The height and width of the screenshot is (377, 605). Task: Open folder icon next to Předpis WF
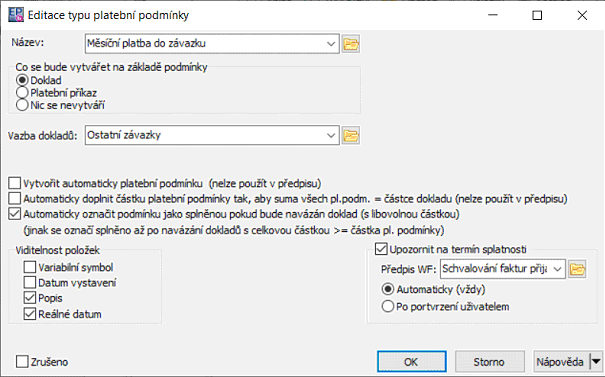click(577, 269)
